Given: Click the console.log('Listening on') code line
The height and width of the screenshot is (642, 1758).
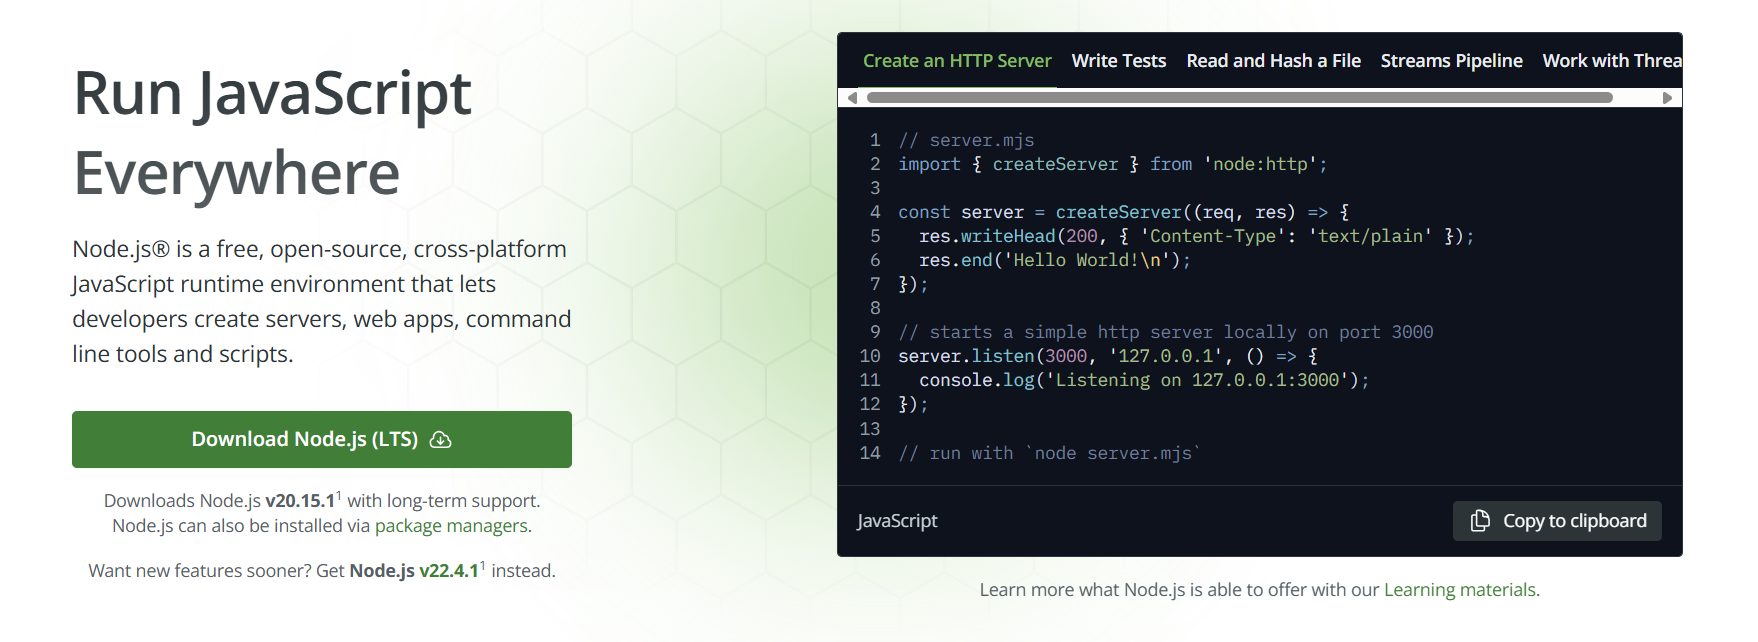Looking at the screenshot, I should [x=1144, y=380].
